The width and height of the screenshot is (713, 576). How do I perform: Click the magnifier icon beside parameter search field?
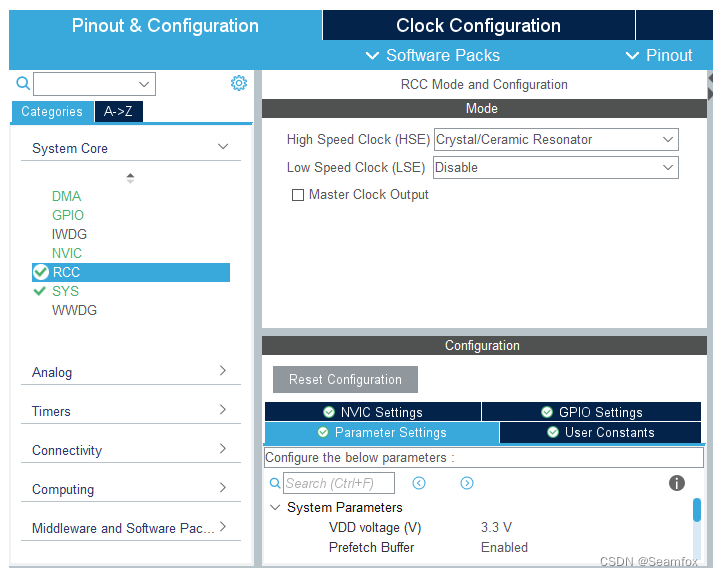[x=275, y=483]
